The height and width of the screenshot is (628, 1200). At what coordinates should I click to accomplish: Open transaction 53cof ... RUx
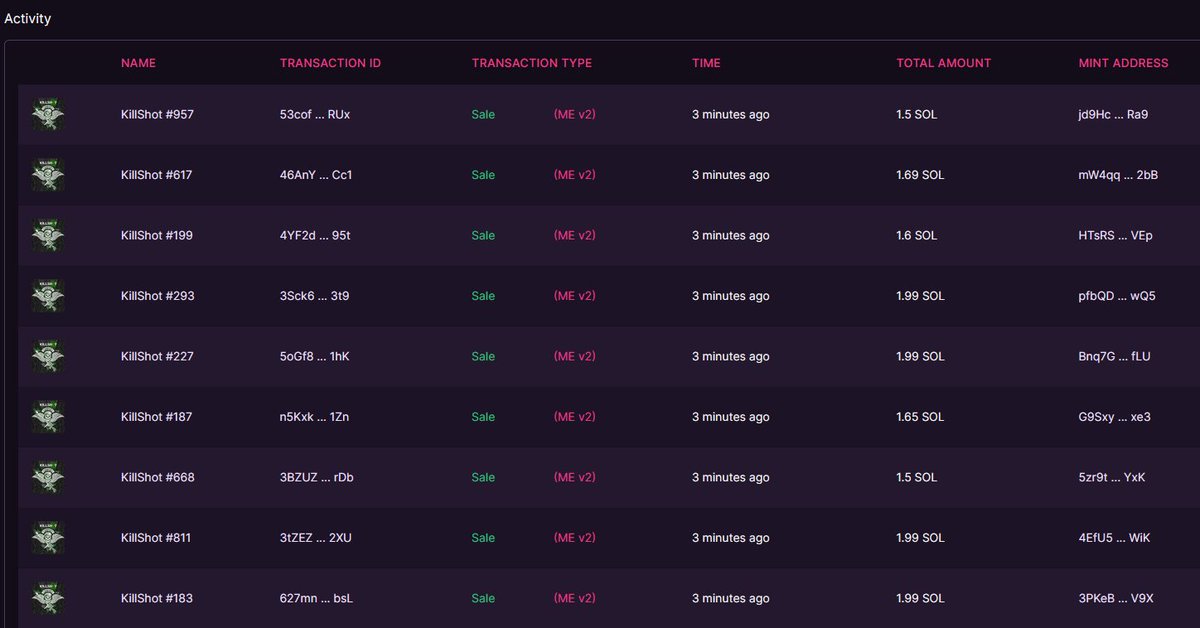click(315, 114)
